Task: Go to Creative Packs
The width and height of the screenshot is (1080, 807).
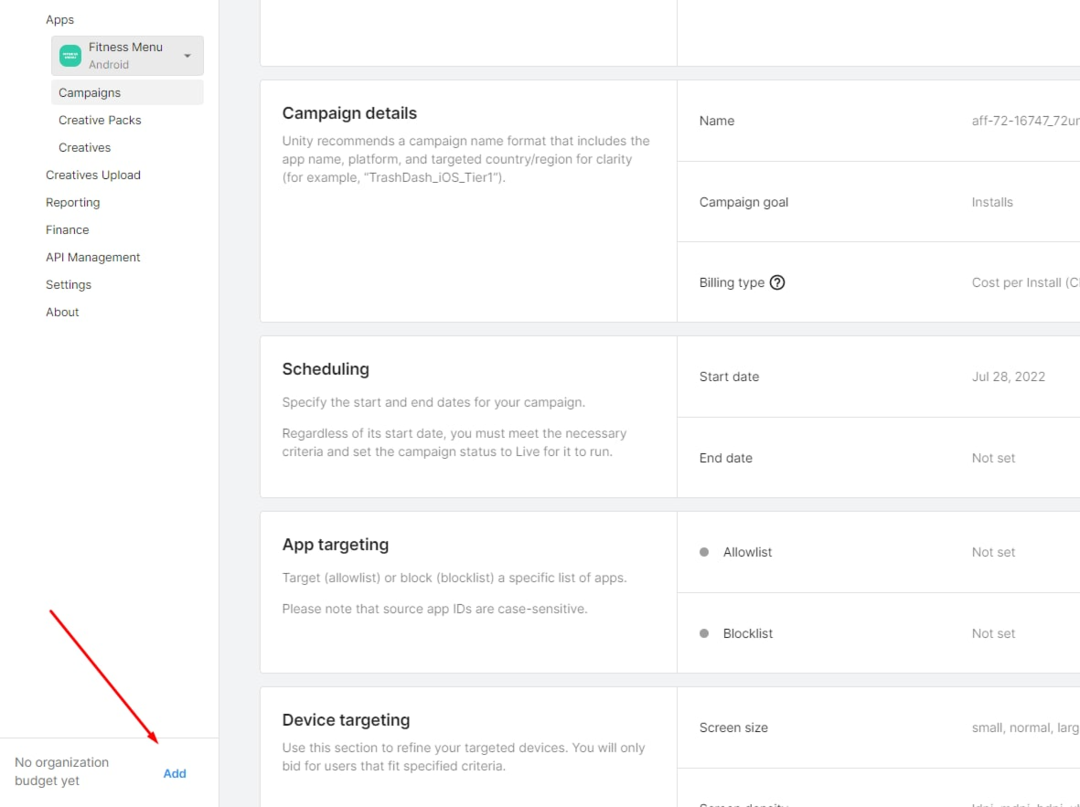Action: coord(100,120)
